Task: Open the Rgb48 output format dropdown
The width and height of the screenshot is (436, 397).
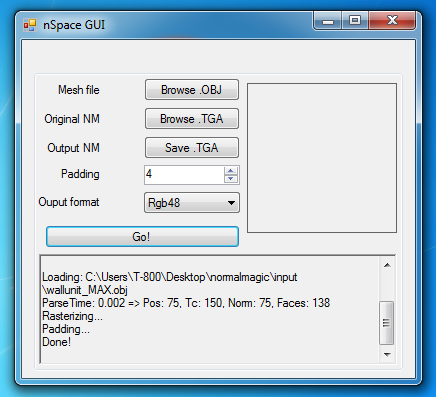Action: tap(192, 203)
